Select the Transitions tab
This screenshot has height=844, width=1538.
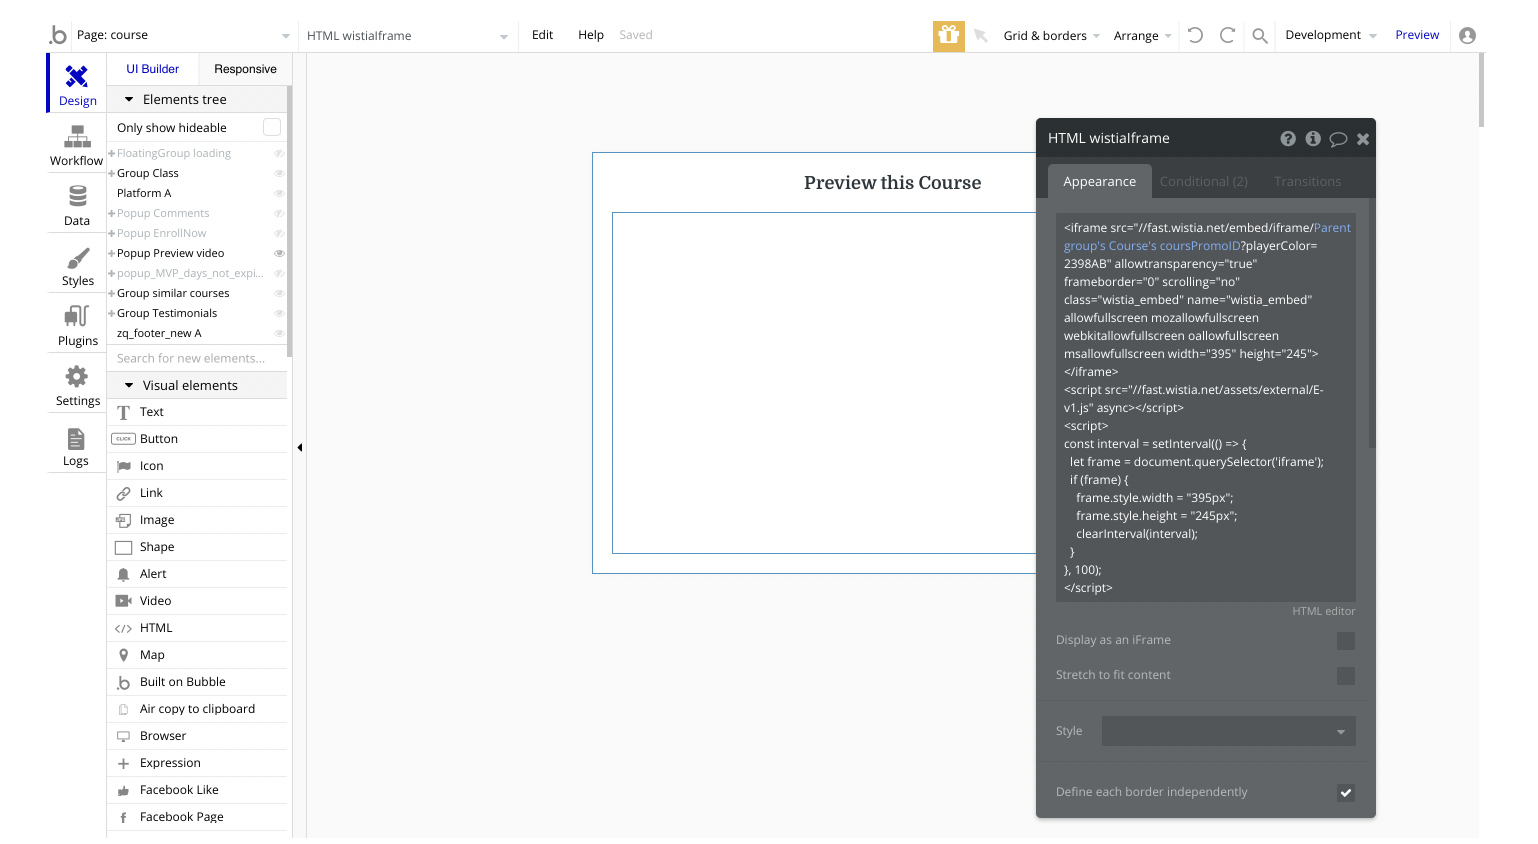coord(1307,181)
